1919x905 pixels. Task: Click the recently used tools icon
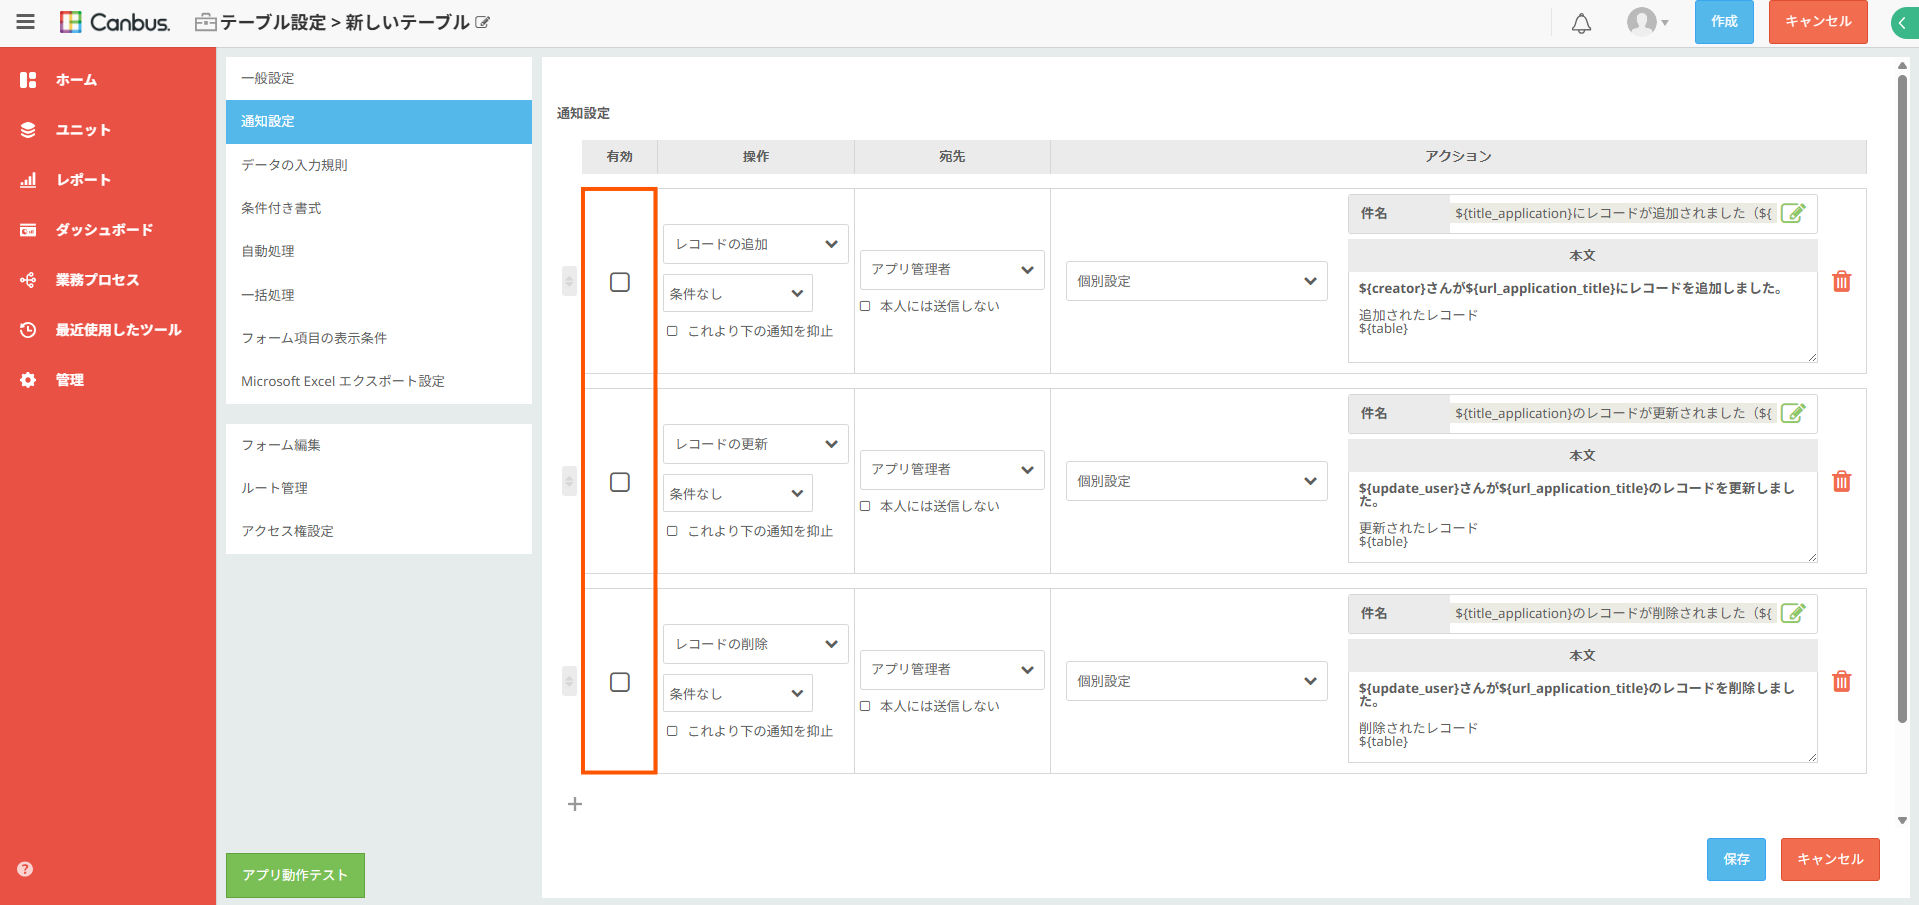pos(28,330)
